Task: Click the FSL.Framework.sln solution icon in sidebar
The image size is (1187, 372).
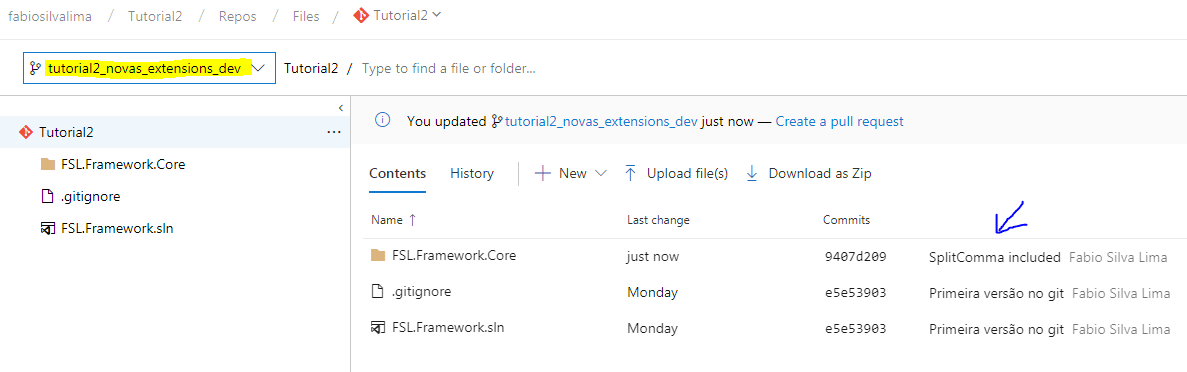Action: coord(48,228)
